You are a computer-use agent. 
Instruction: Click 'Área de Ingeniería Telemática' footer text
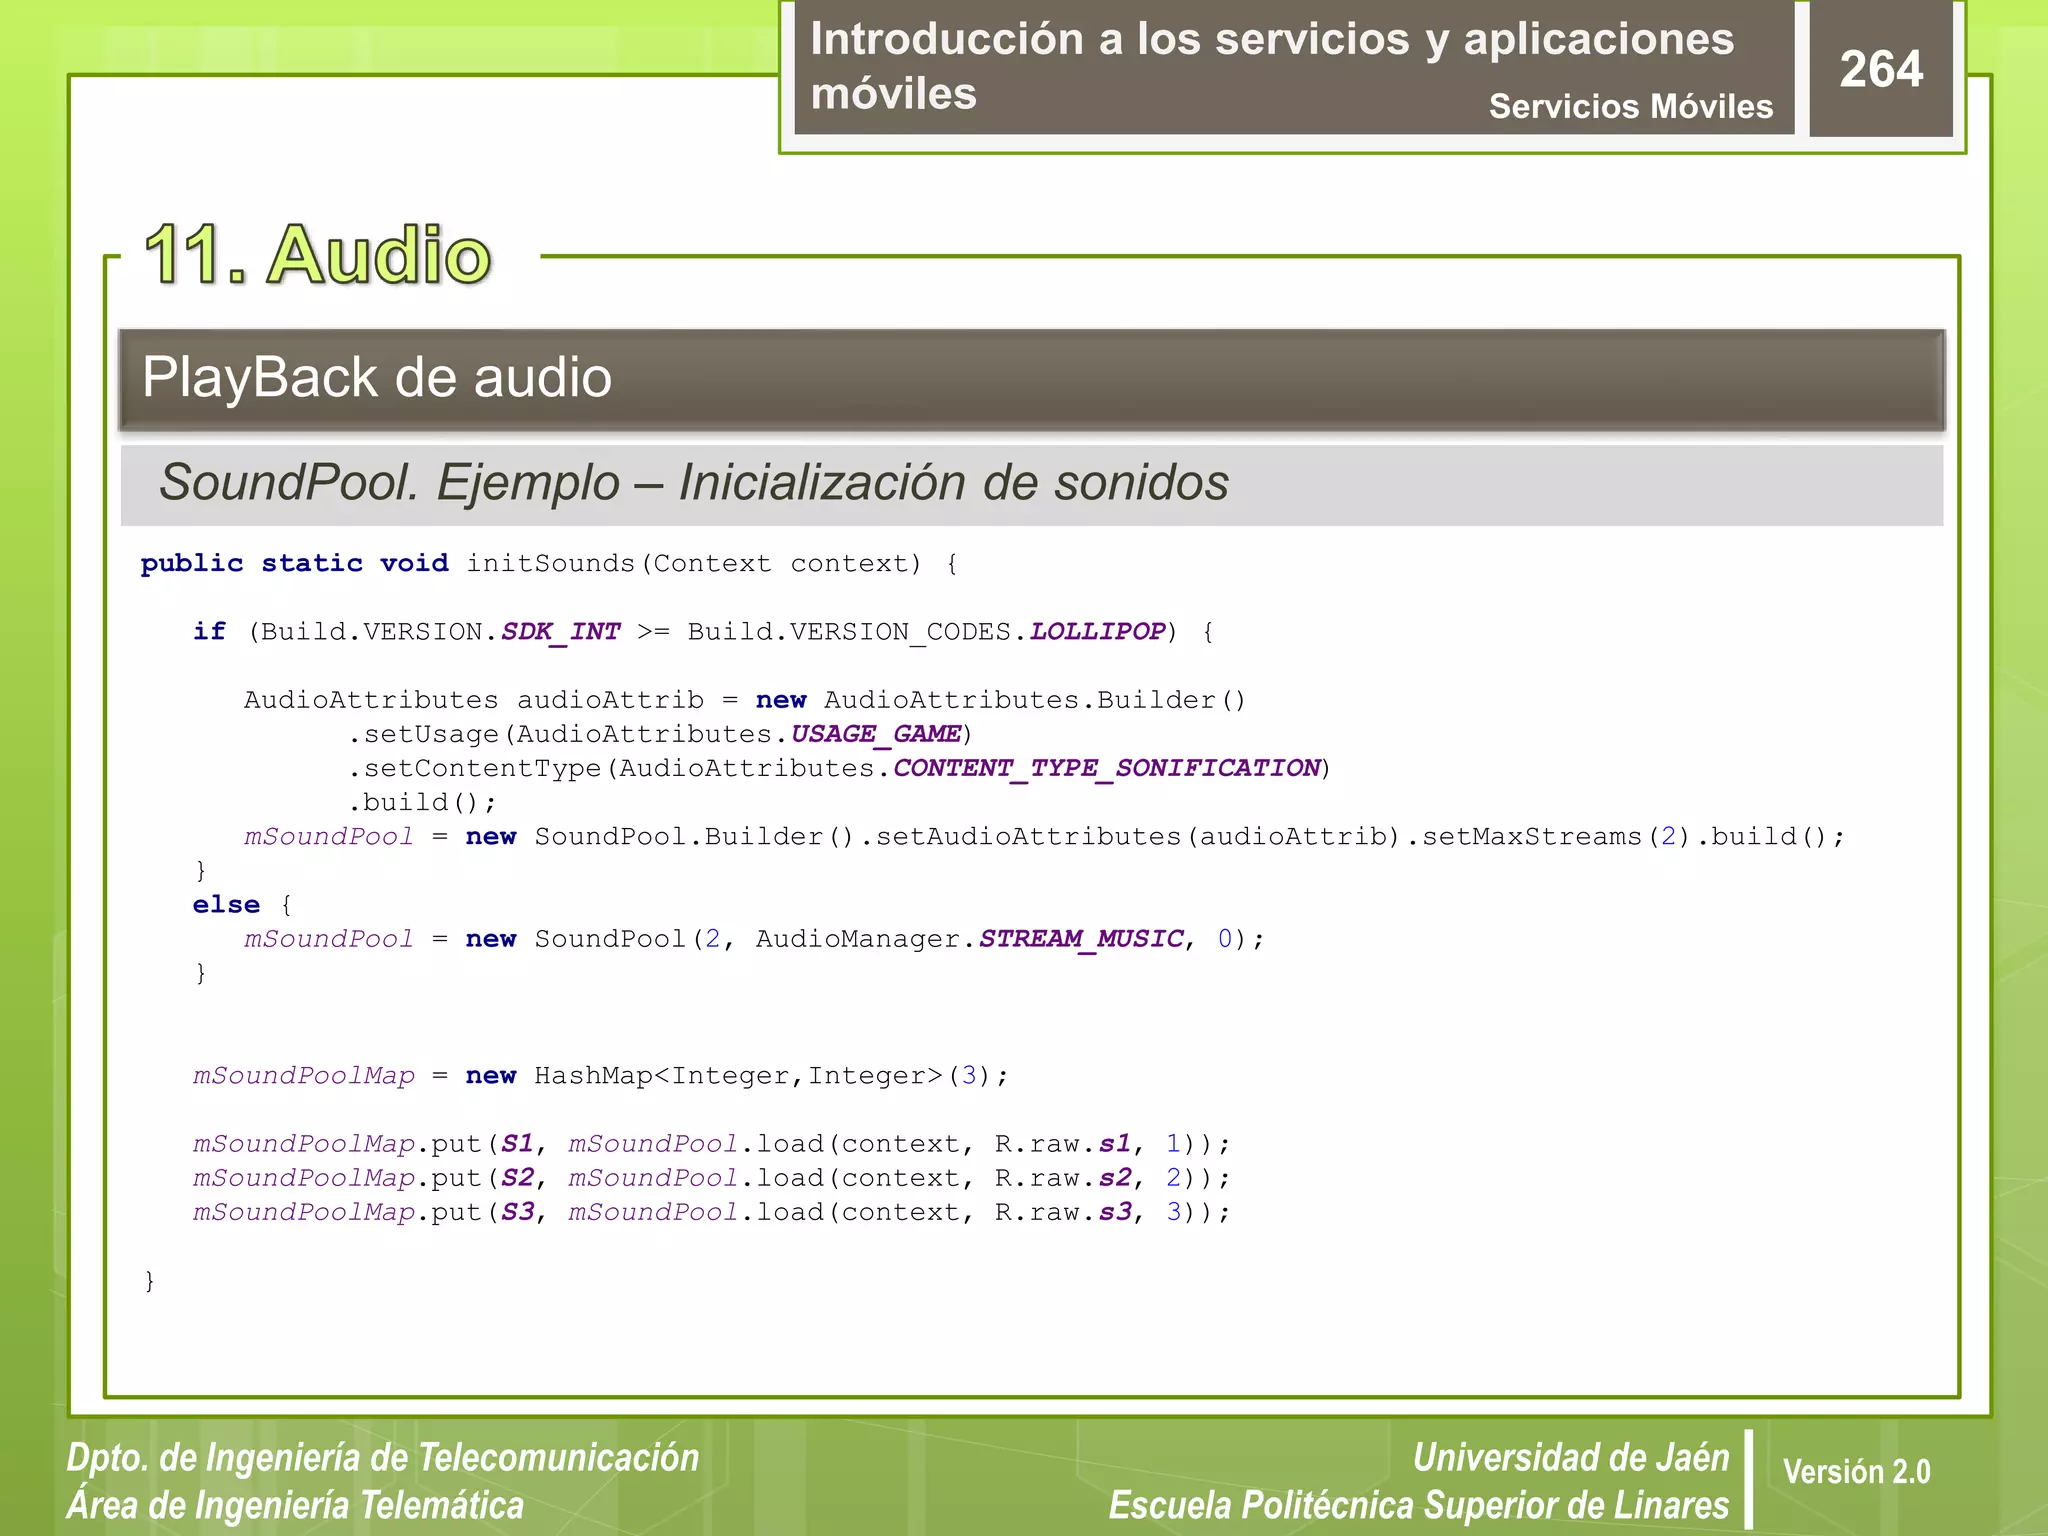point(295,1506)
